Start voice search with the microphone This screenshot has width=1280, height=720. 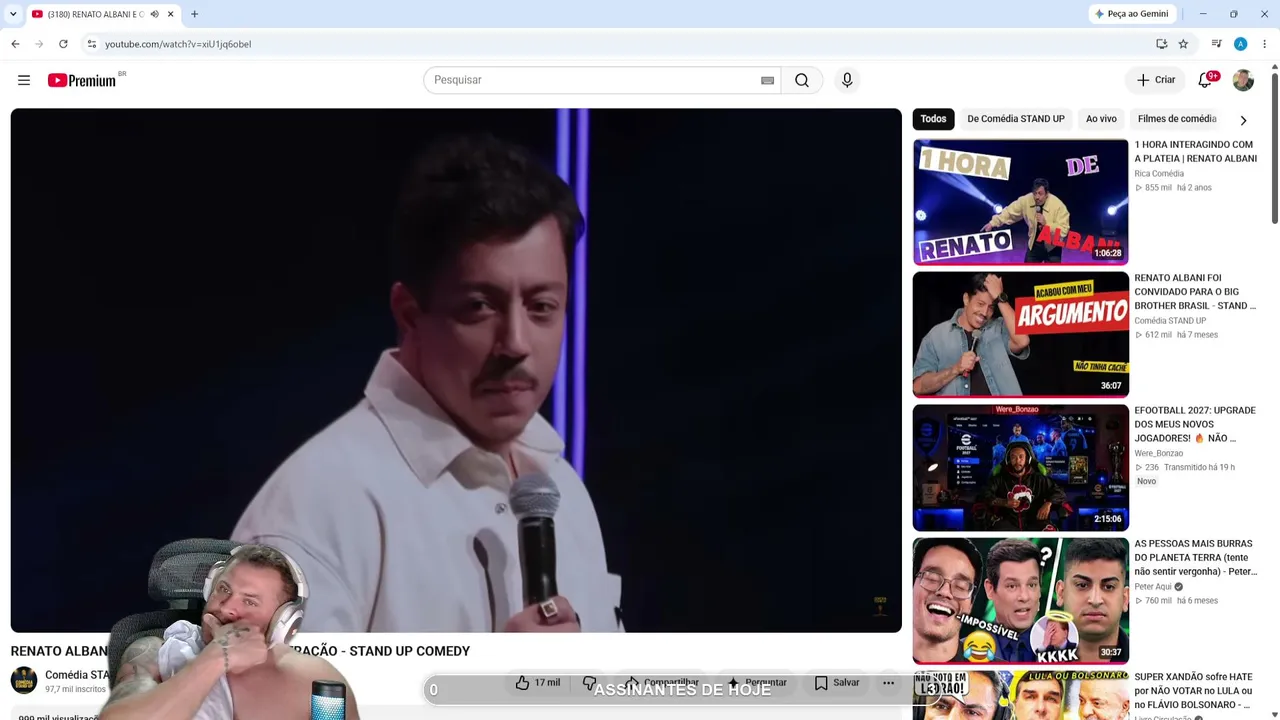(847, 80)
